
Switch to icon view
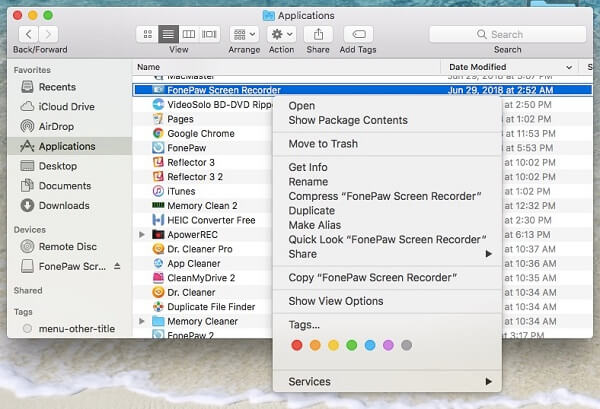[148, 34]
